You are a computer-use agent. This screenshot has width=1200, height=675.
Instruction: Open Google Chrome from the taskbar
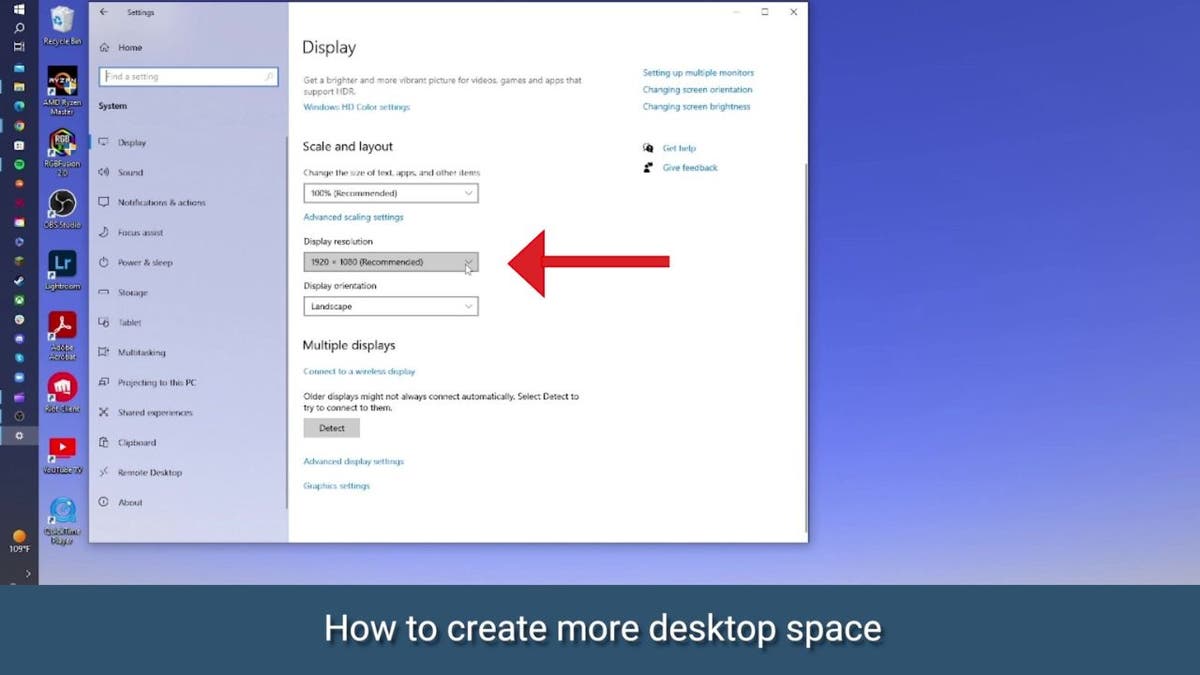(19, 125)
